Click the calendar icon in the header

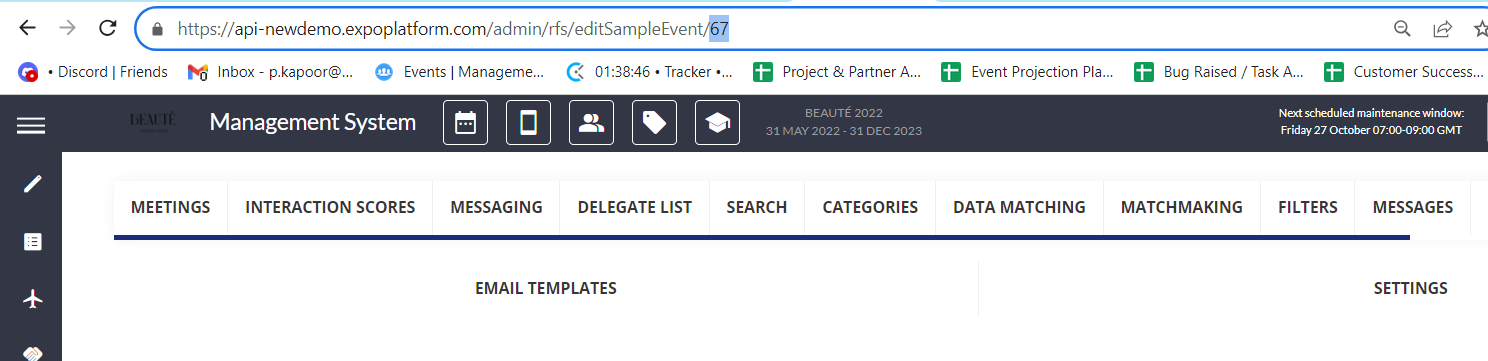tap(465, 123)
